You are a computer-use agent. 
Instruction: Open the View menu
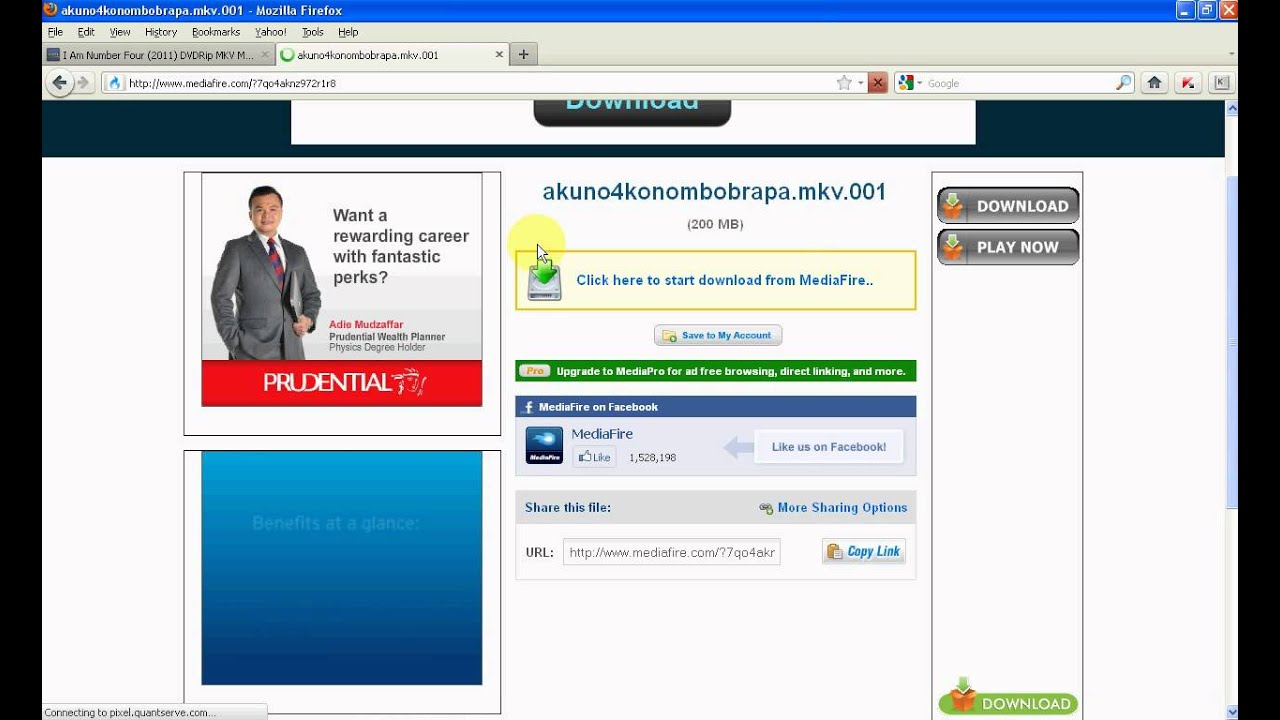click(x=120, y=32)
